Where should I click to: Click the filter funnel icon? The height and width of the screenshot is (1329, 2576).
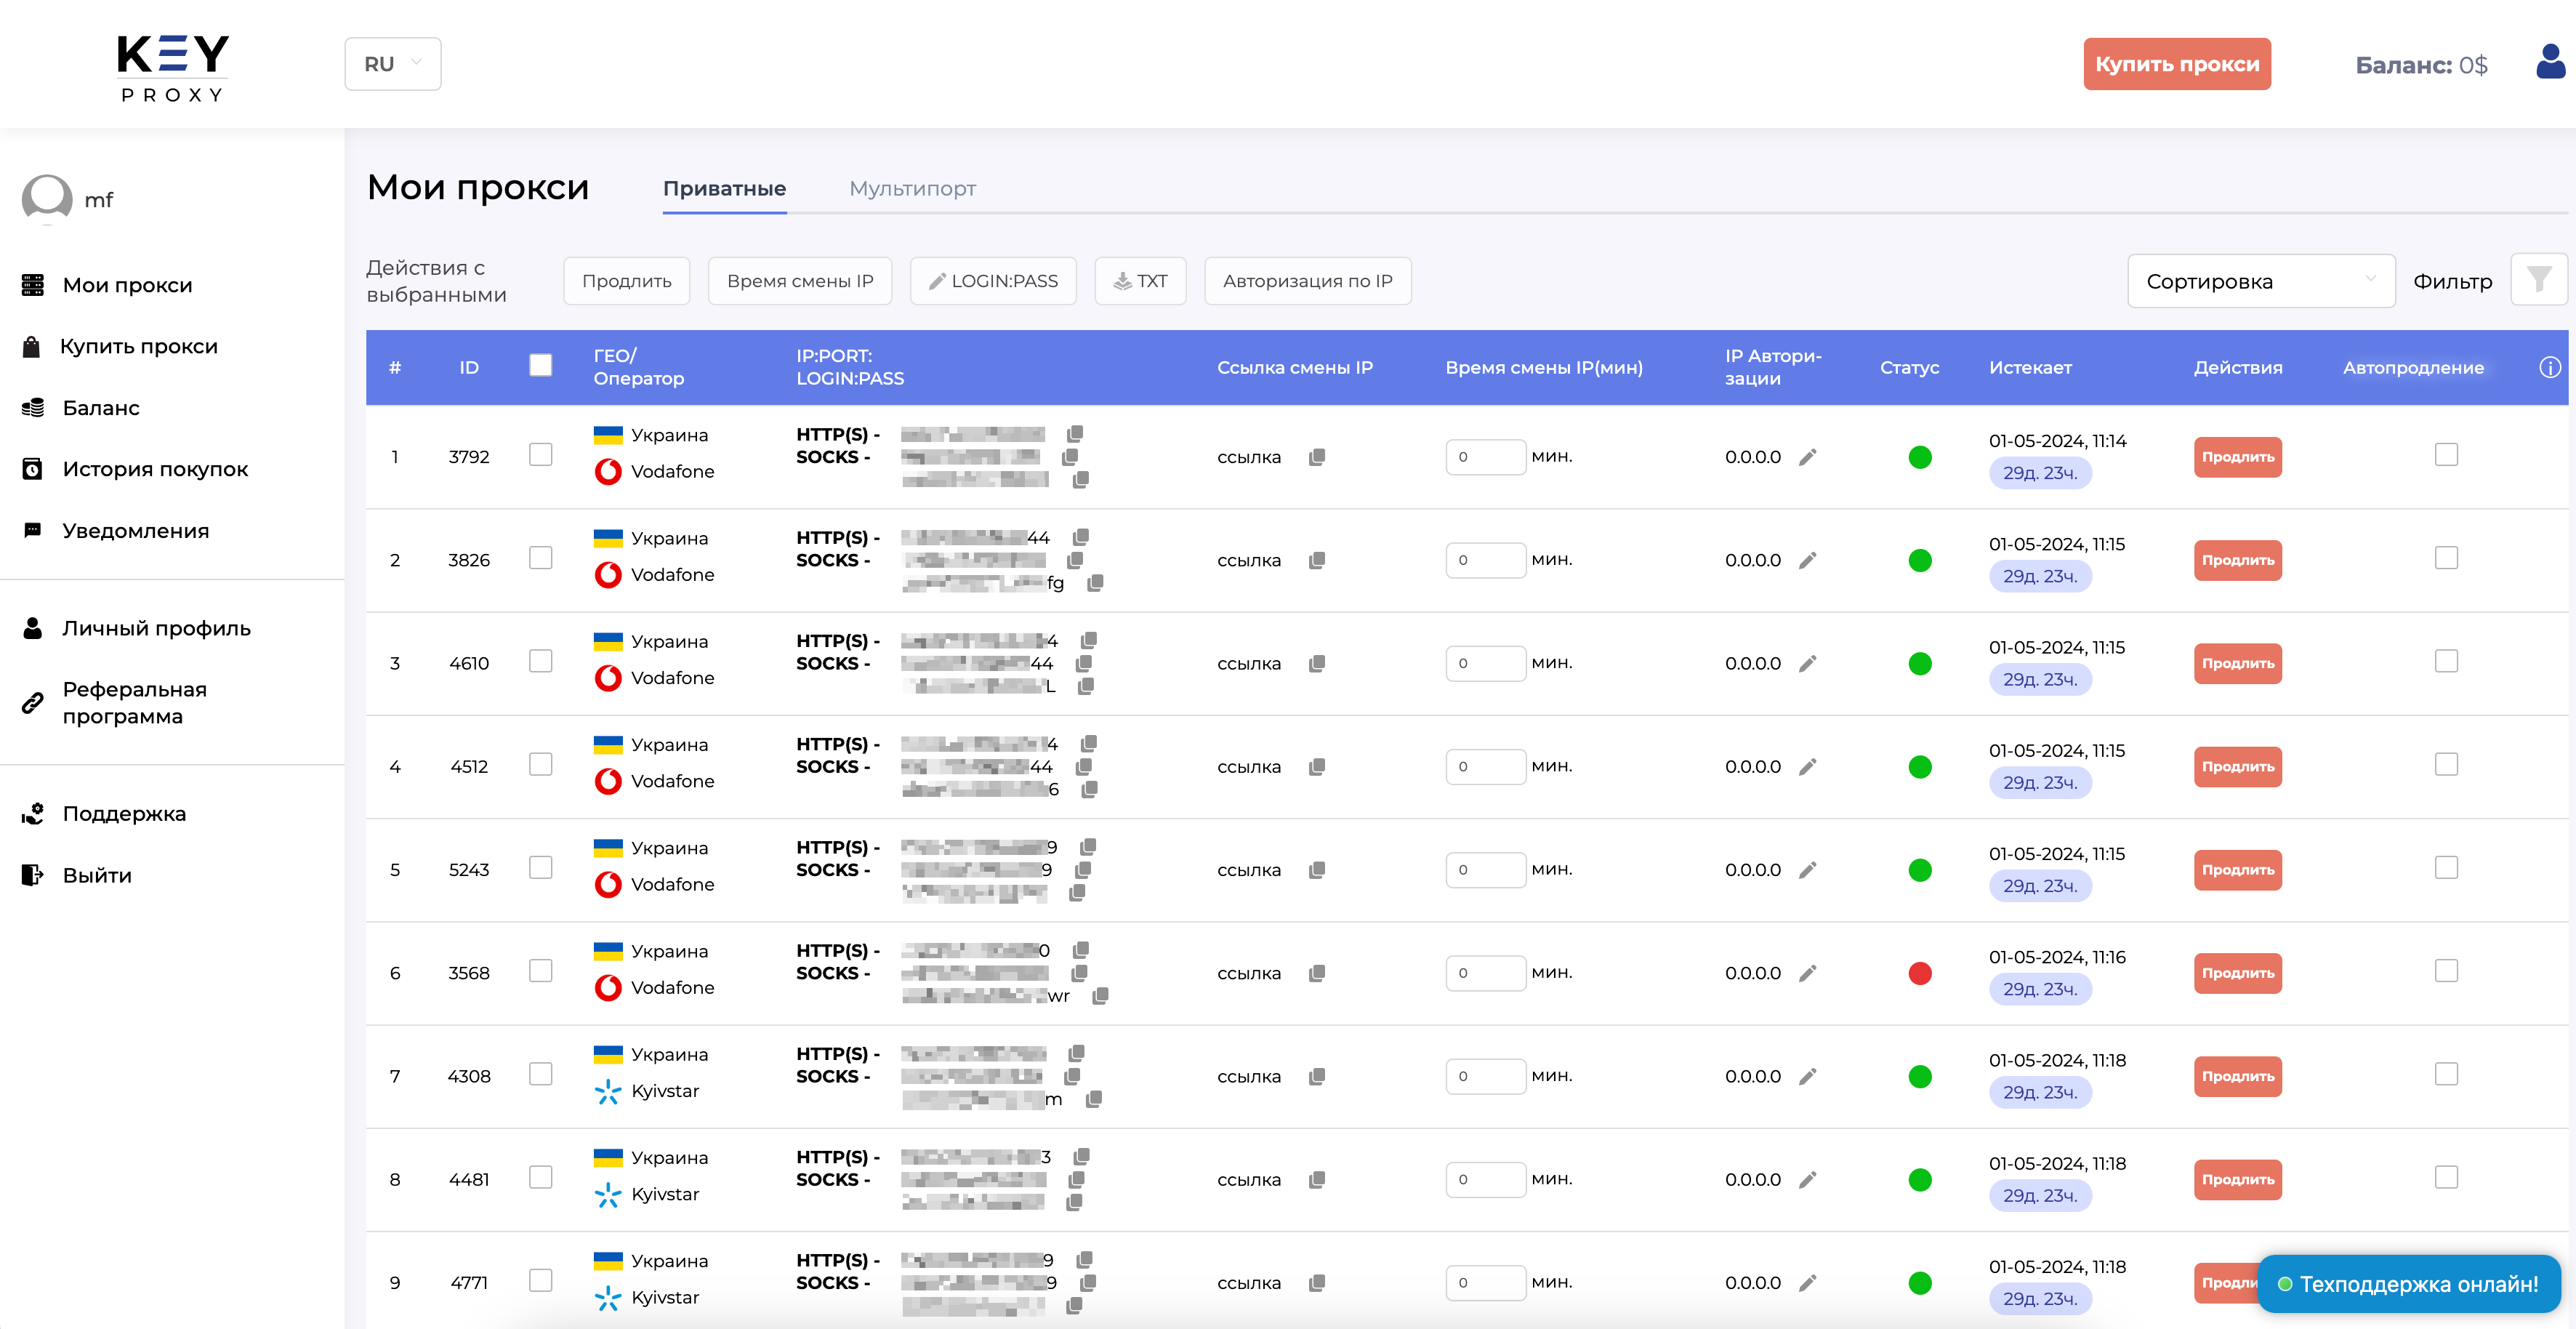point(2538,280)
